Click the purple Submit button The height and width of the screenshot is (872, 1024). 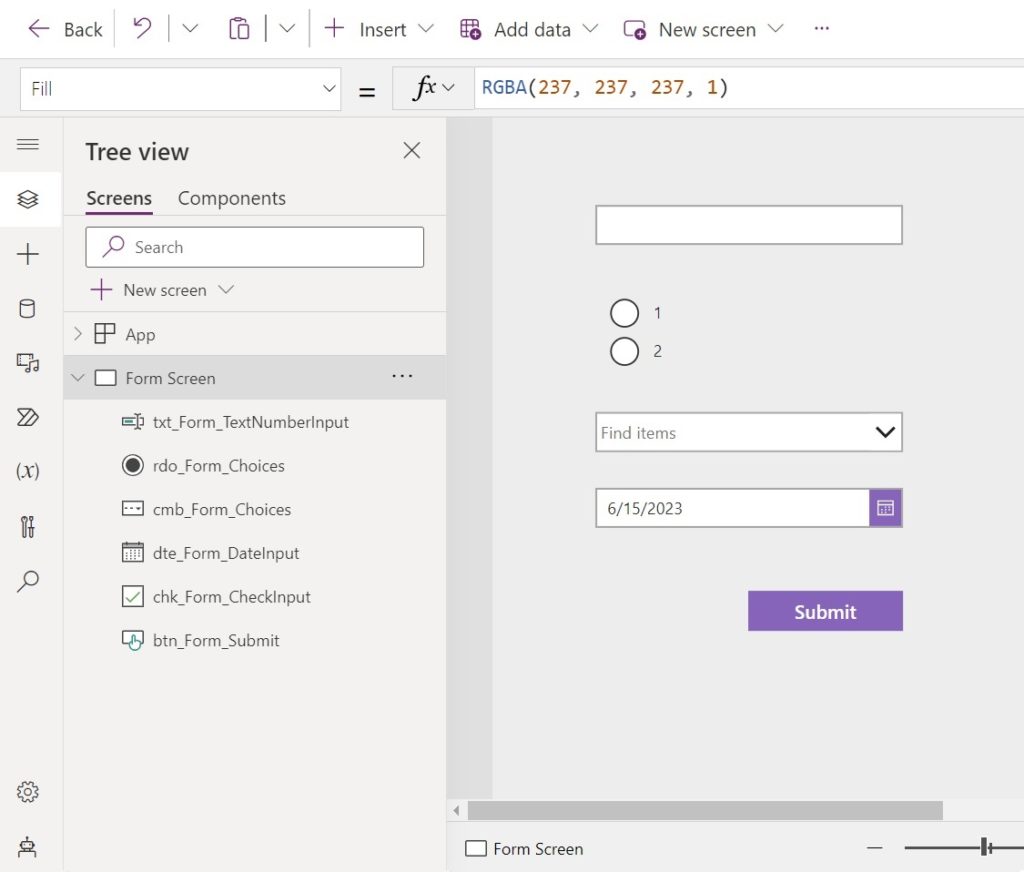click(825, 611)
